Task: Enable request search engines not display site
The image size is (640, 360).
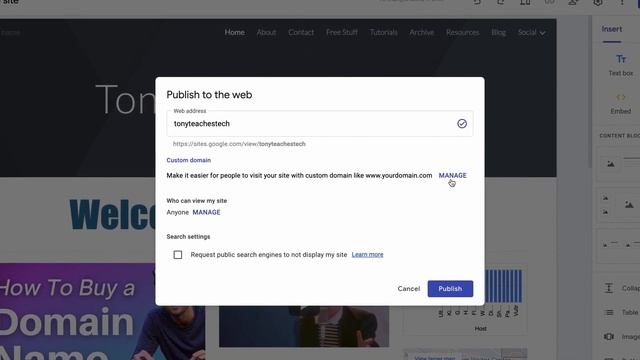Action: 178,255
